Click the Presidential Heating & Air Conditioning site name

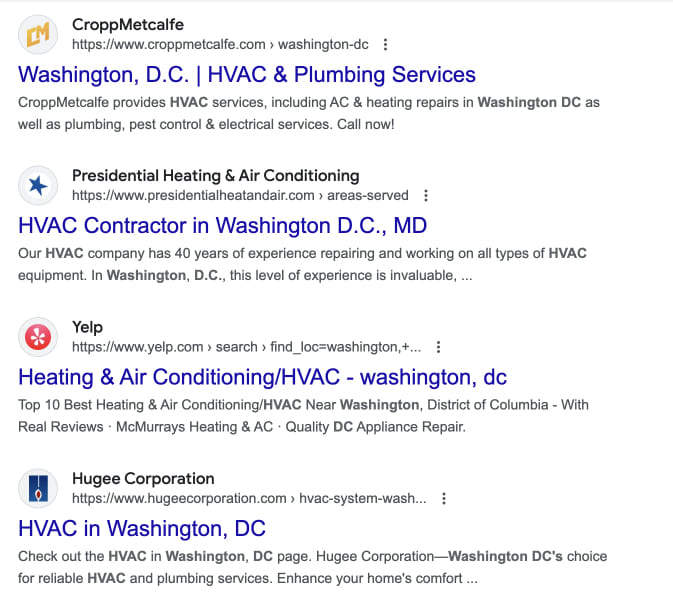[x=215, y=175]
